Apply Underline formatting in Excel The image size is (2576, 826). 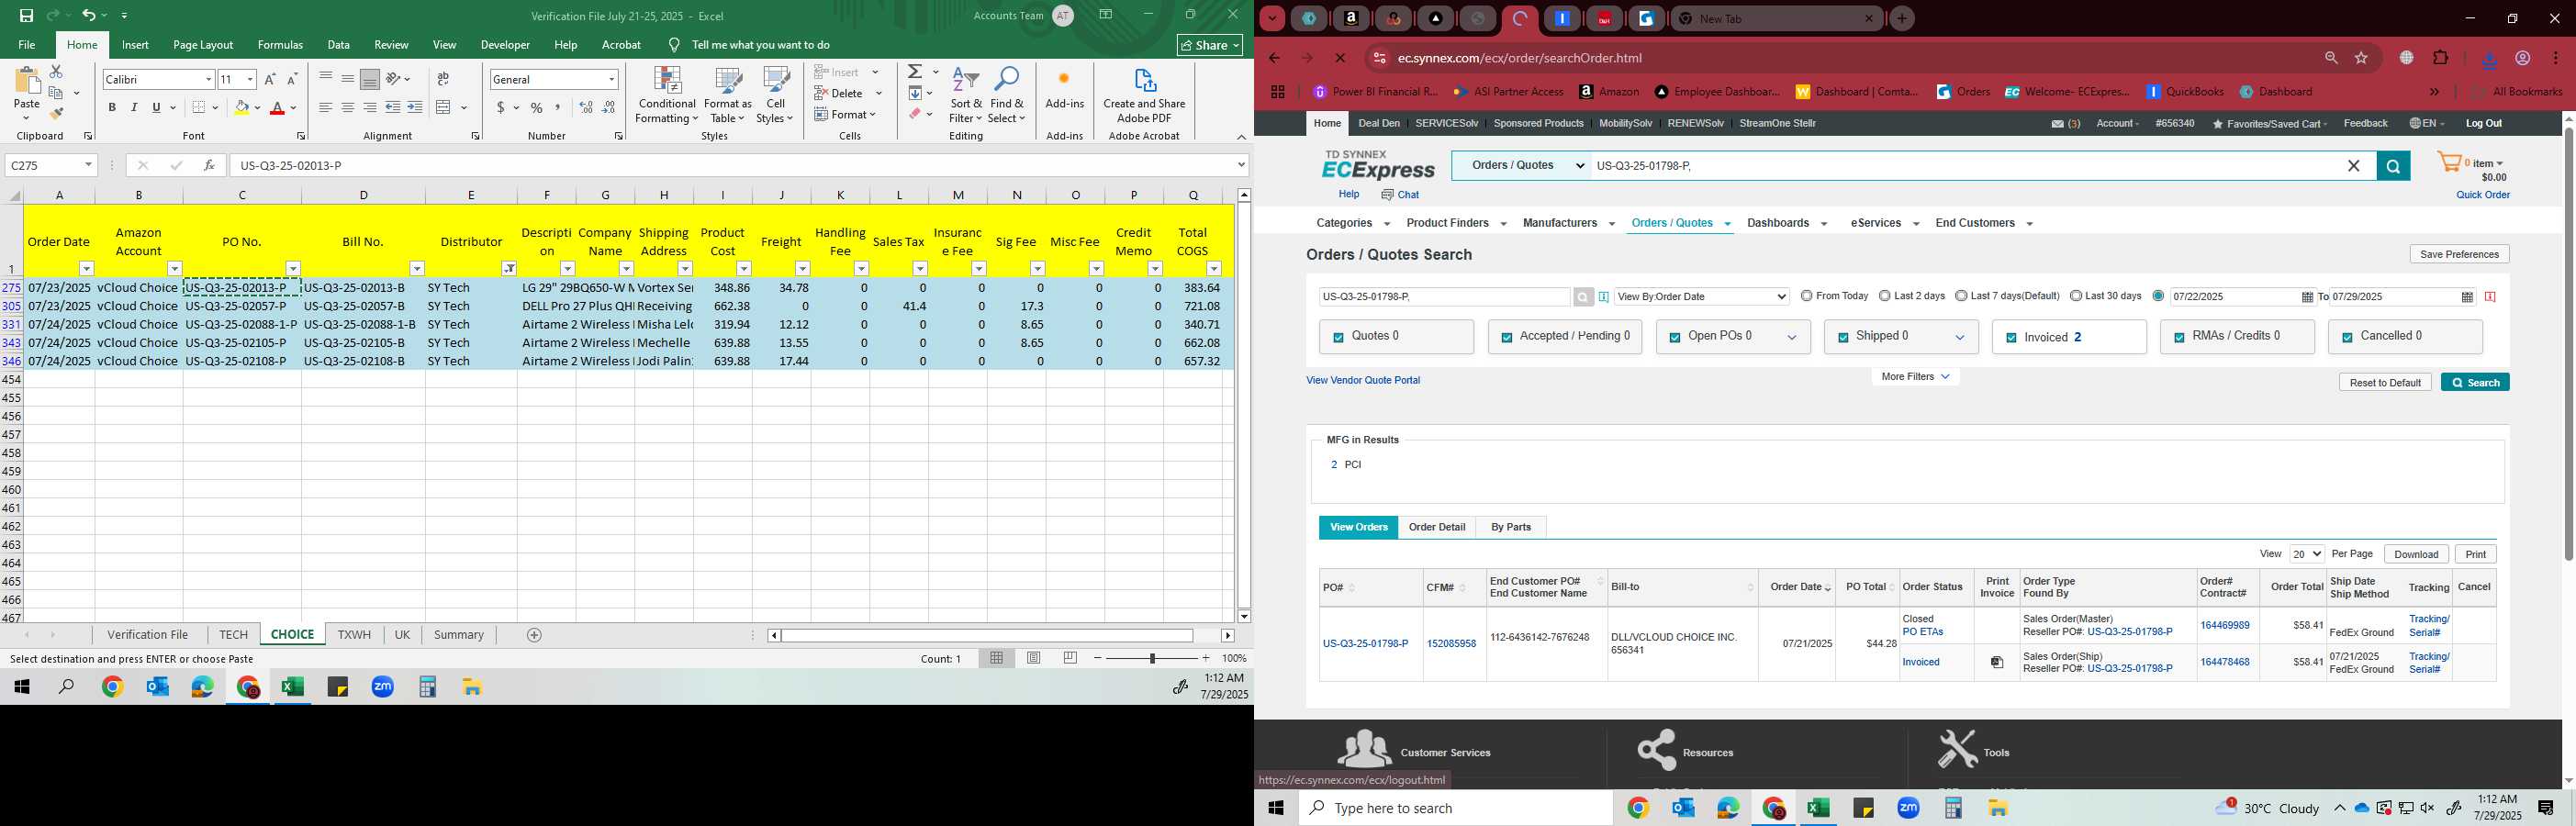(x=156, y=107)
